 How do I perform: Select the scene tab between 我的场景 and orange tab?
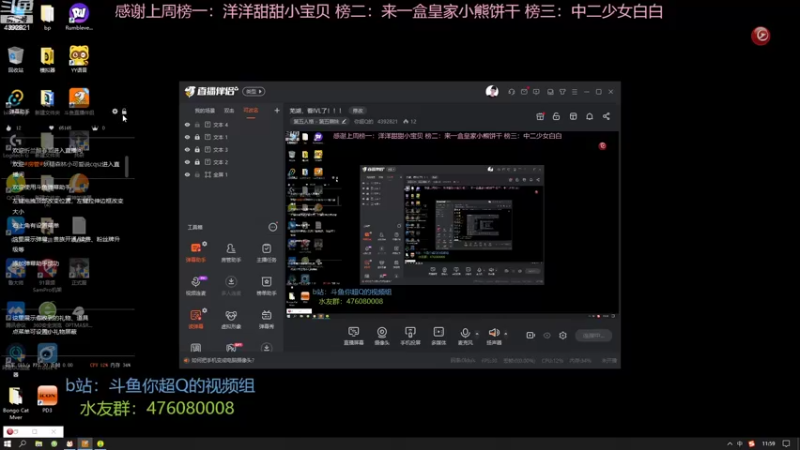point(229,110)
